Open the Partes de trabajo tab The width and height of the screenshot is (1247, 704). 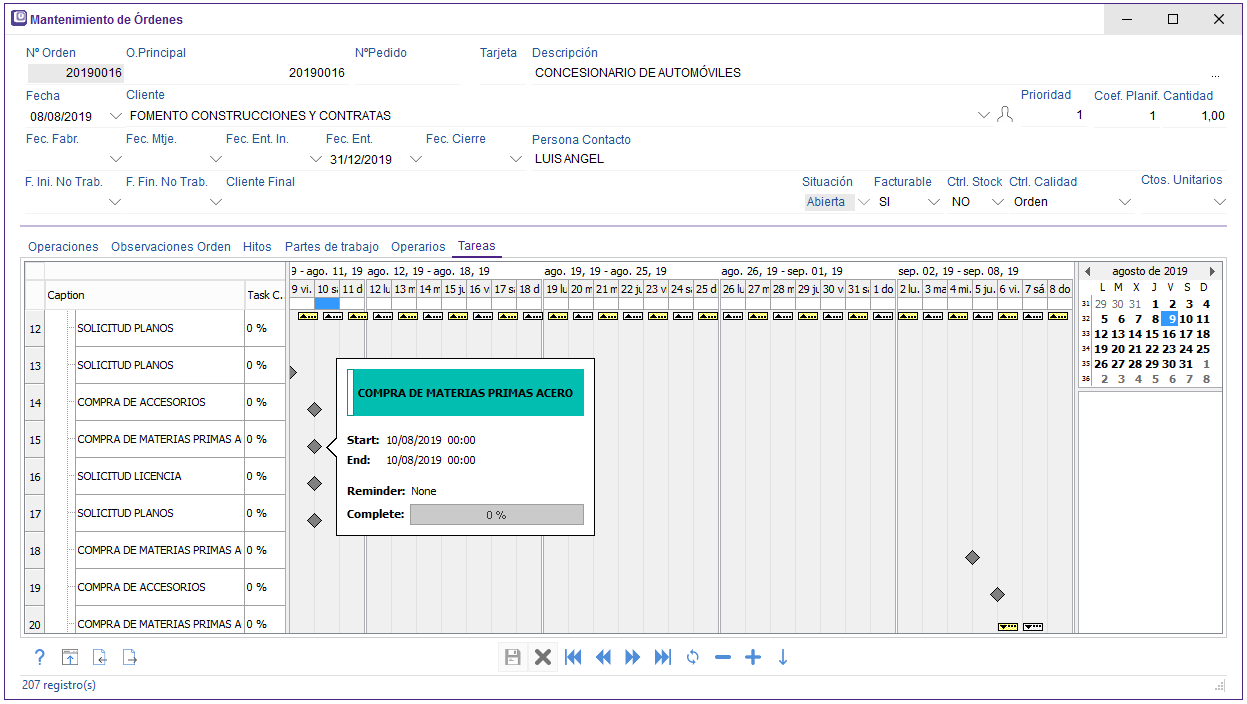coord(331,246)
